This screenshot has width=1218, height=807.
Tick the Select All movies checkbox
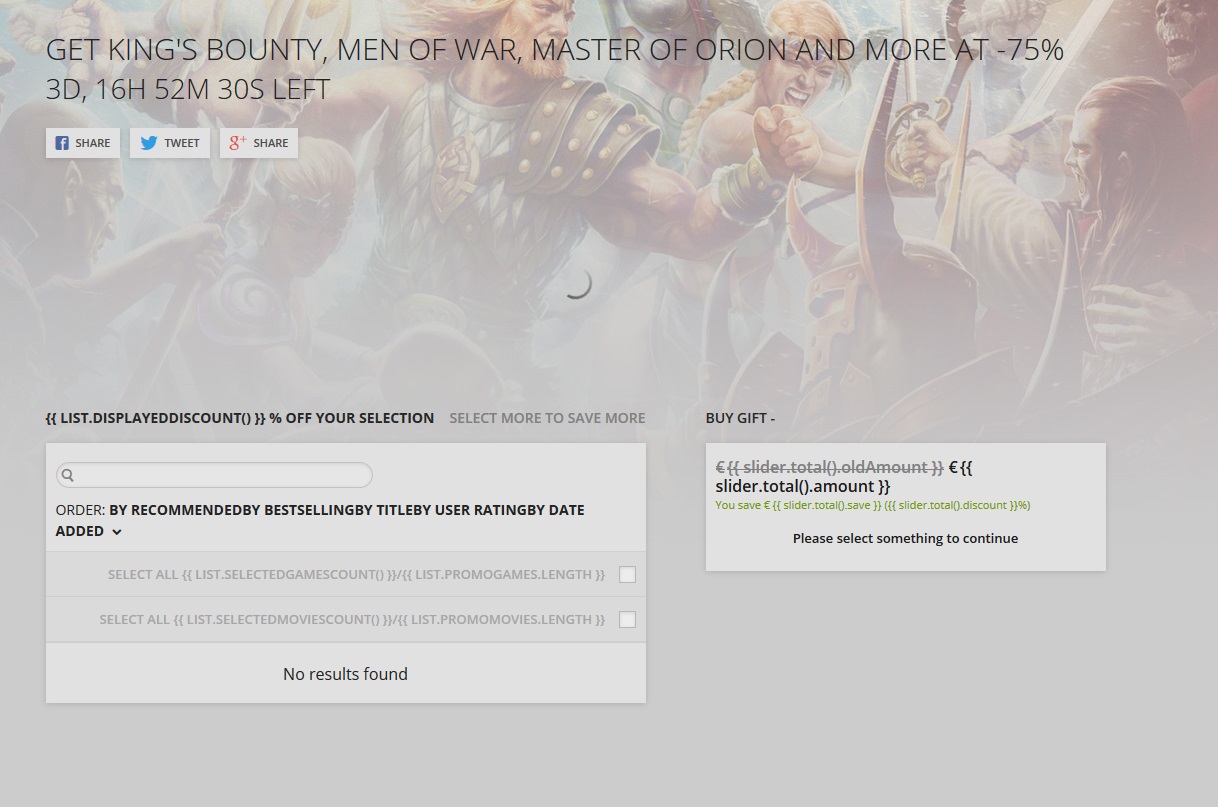click(x=627, y=619)
